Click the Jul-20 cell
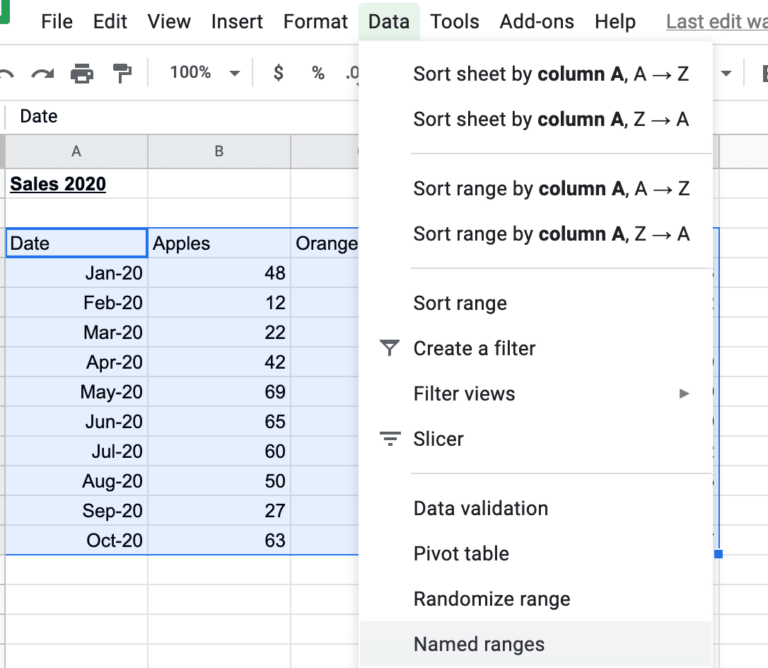This screenshot has height=668, width=768. pos(76,451)
